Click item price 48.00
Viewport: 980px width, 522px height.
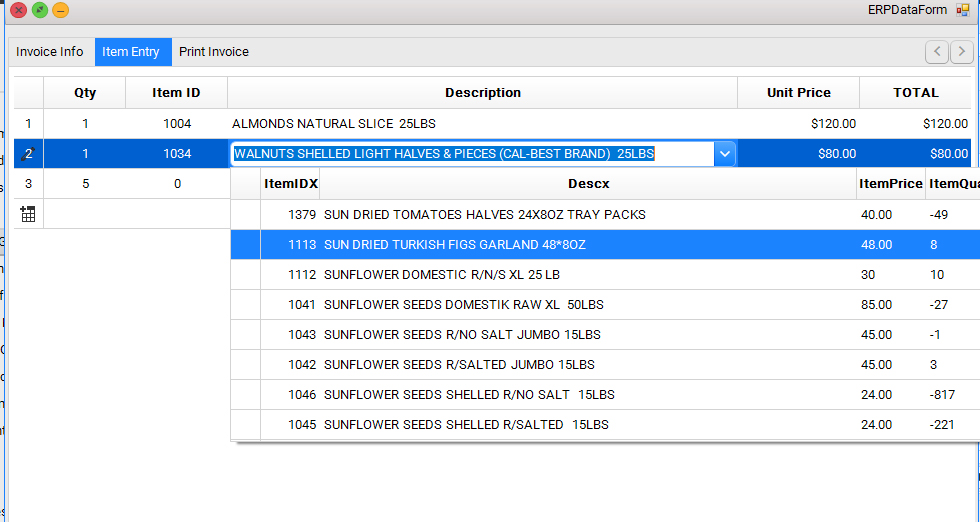coord(876,244)
